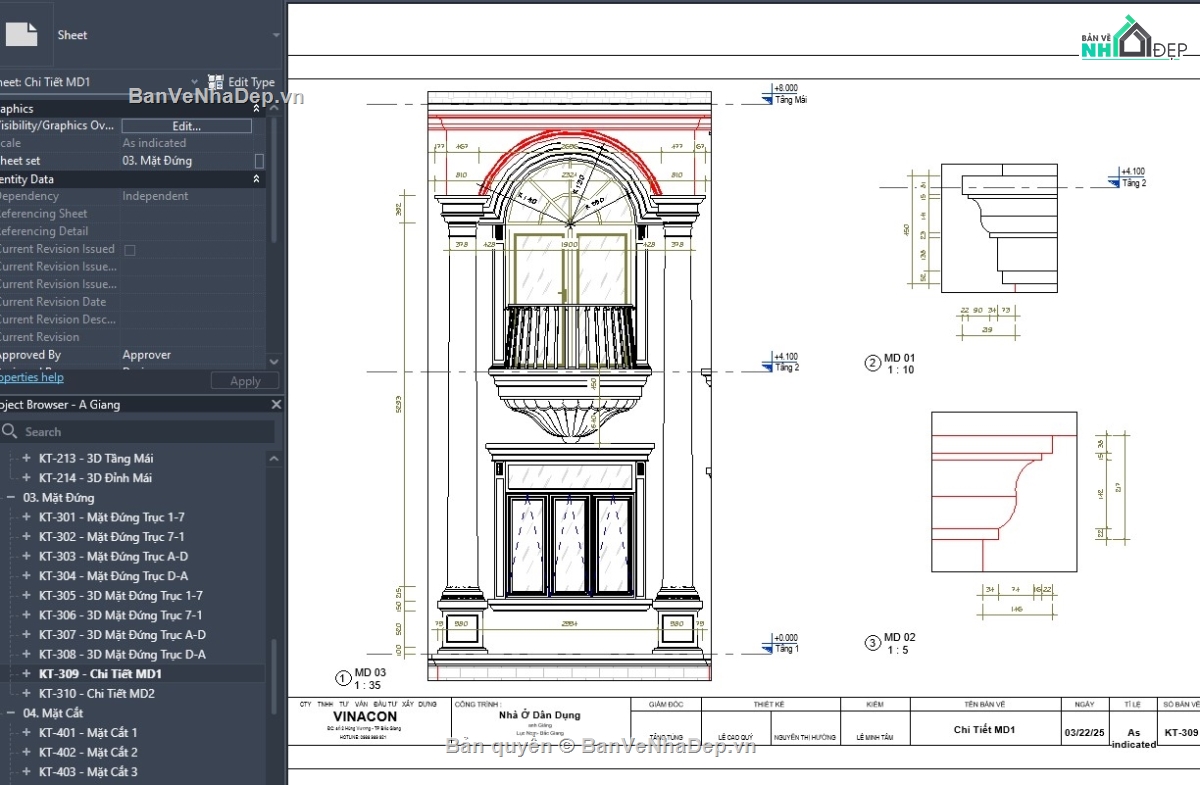Select KT-303 - Mặt Đứng Trục A-D
This screenshot has width=1200, height=785.
[x=113, y=556]
